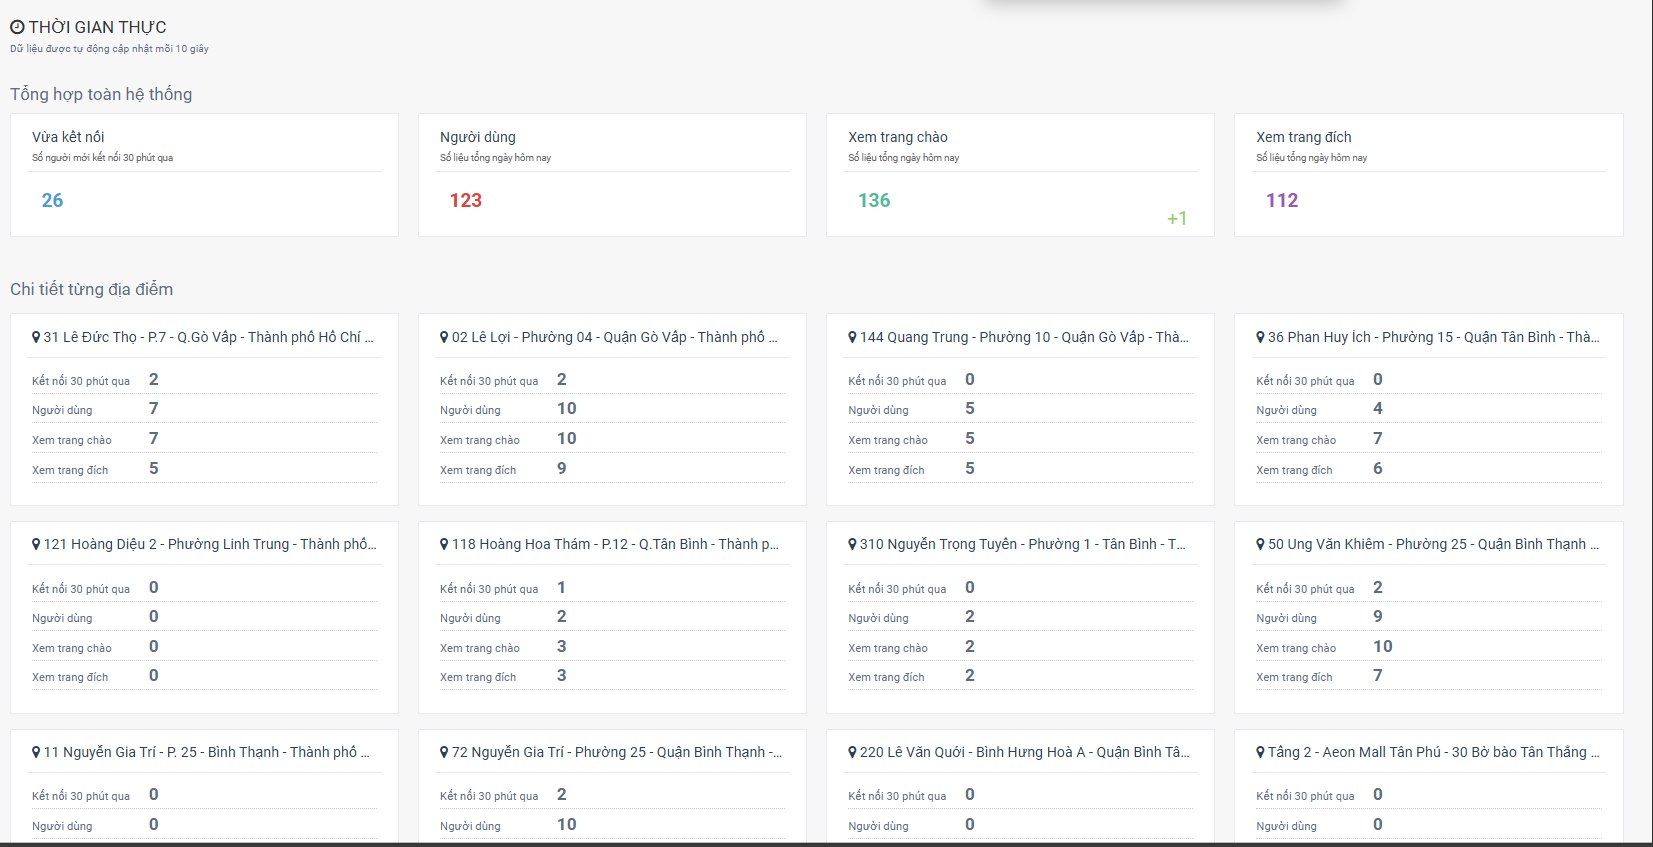
Task: Click 'Người dùng' value 9 in 50 Ung Văn Khiêm card
Action: [x=1378, y=616]
